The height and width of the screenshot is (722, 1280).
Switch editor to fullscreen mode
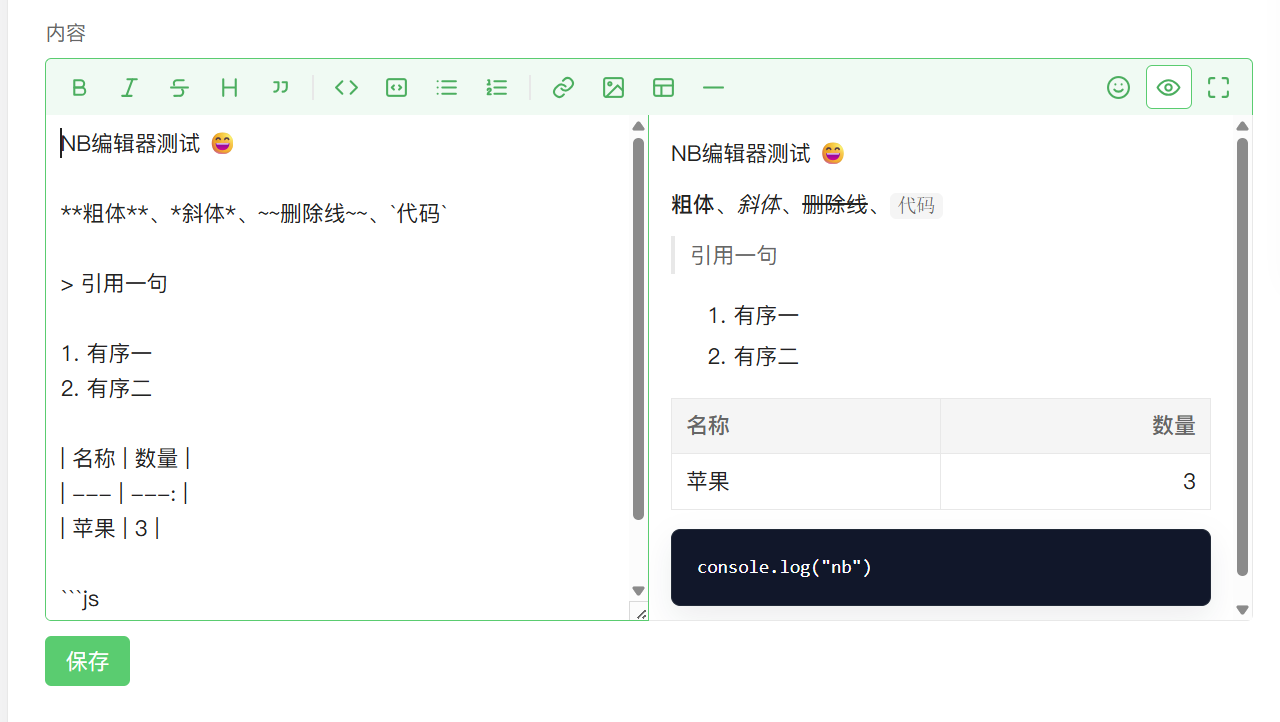click(x=1218, y=88)
